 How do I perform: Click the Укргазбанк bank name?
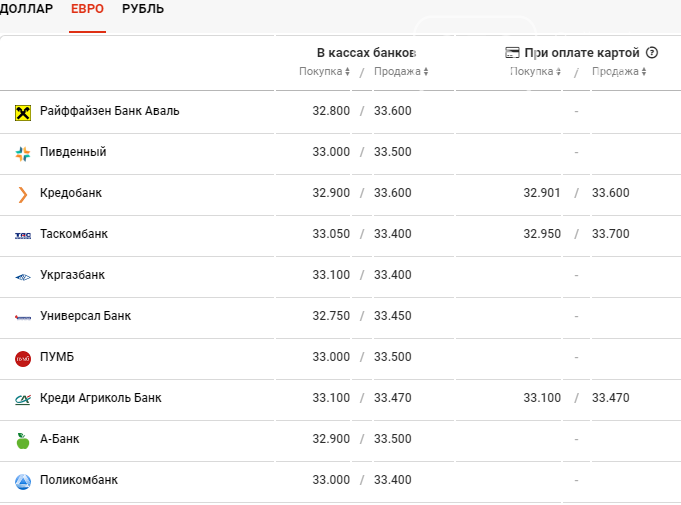coord(72,275)
